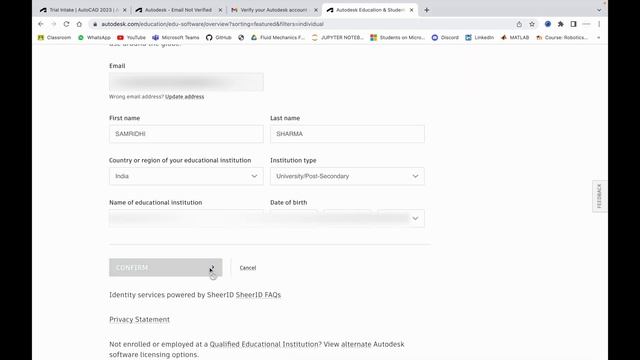This screenshot has width=640, height=360.
Task: Click the Last name field
Action: pyautogui.click(x=347, y=134)
